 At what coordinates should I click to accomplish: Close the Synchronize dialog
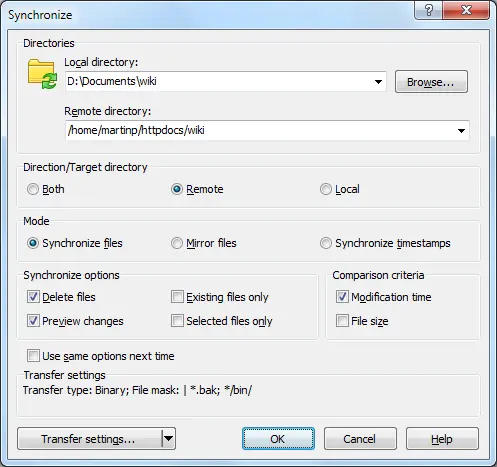click(x=466, y=10)
